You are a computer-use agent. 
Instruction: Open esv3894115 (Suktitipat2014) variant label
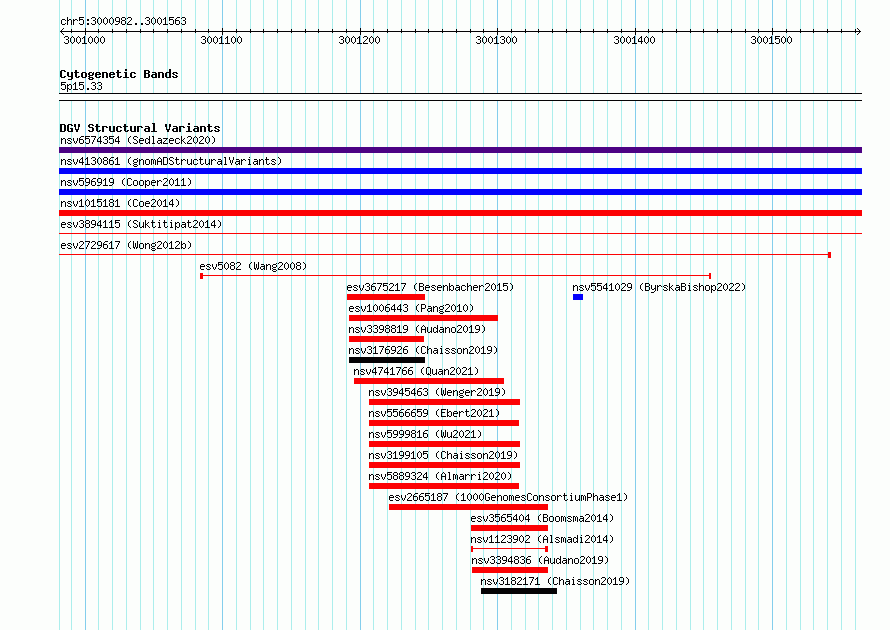pyautogui.click(x=141, y=224)
